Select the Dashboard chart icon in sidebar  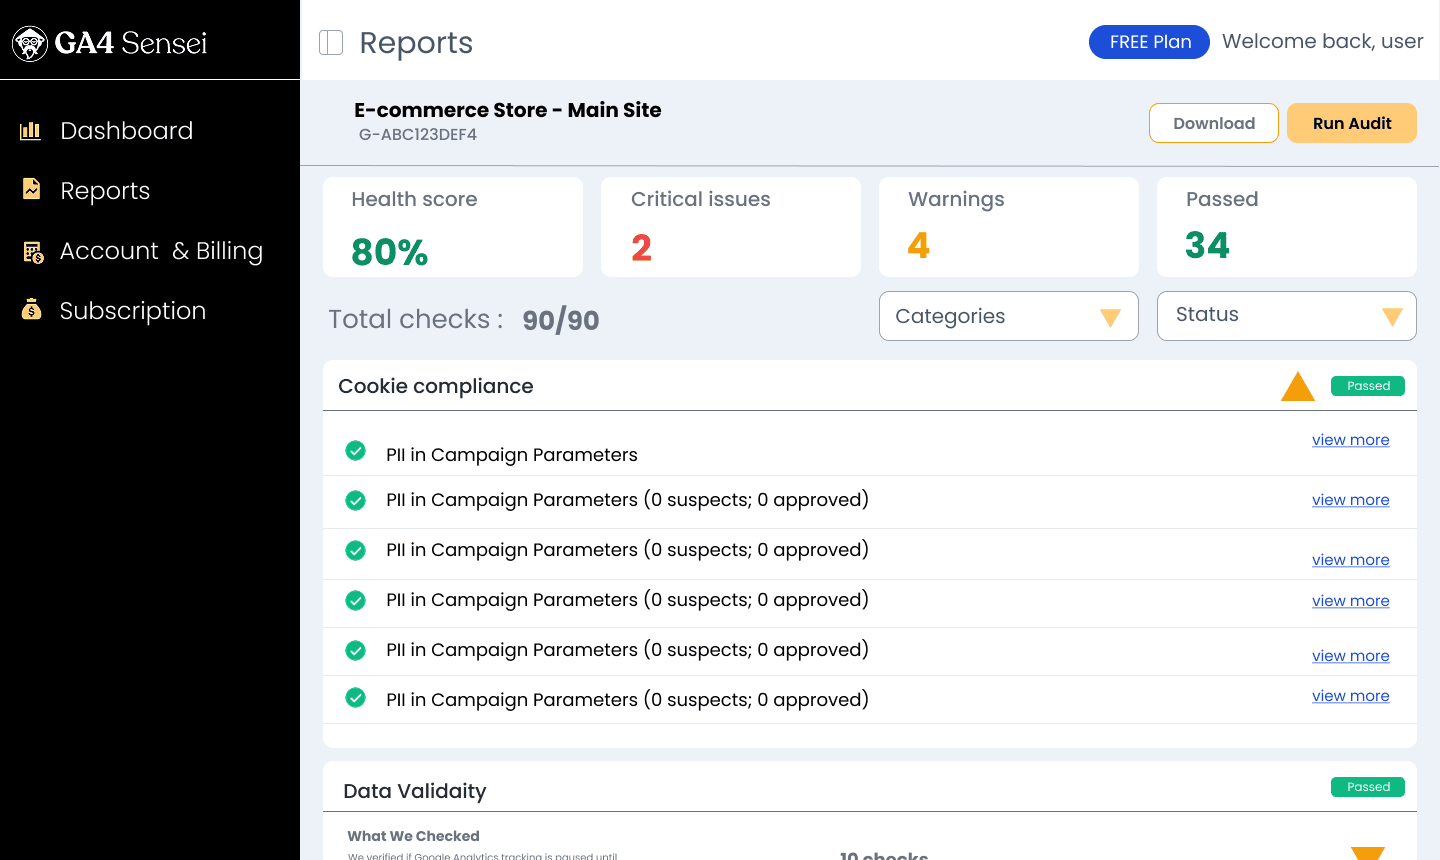point(31,130)
